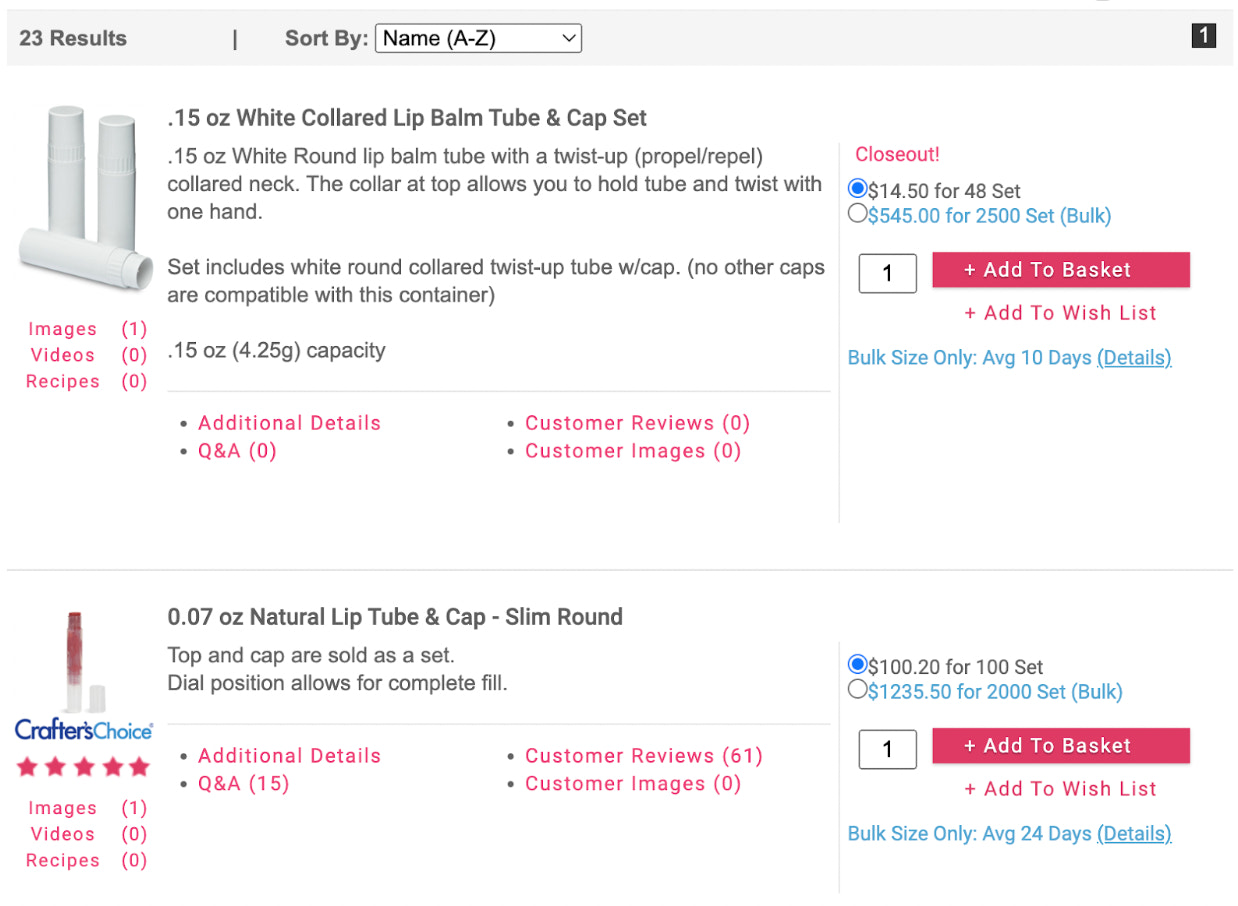1238x906 pixels.
Task: Open Recipes for the Natural Lip Tube
Action: 62,860
